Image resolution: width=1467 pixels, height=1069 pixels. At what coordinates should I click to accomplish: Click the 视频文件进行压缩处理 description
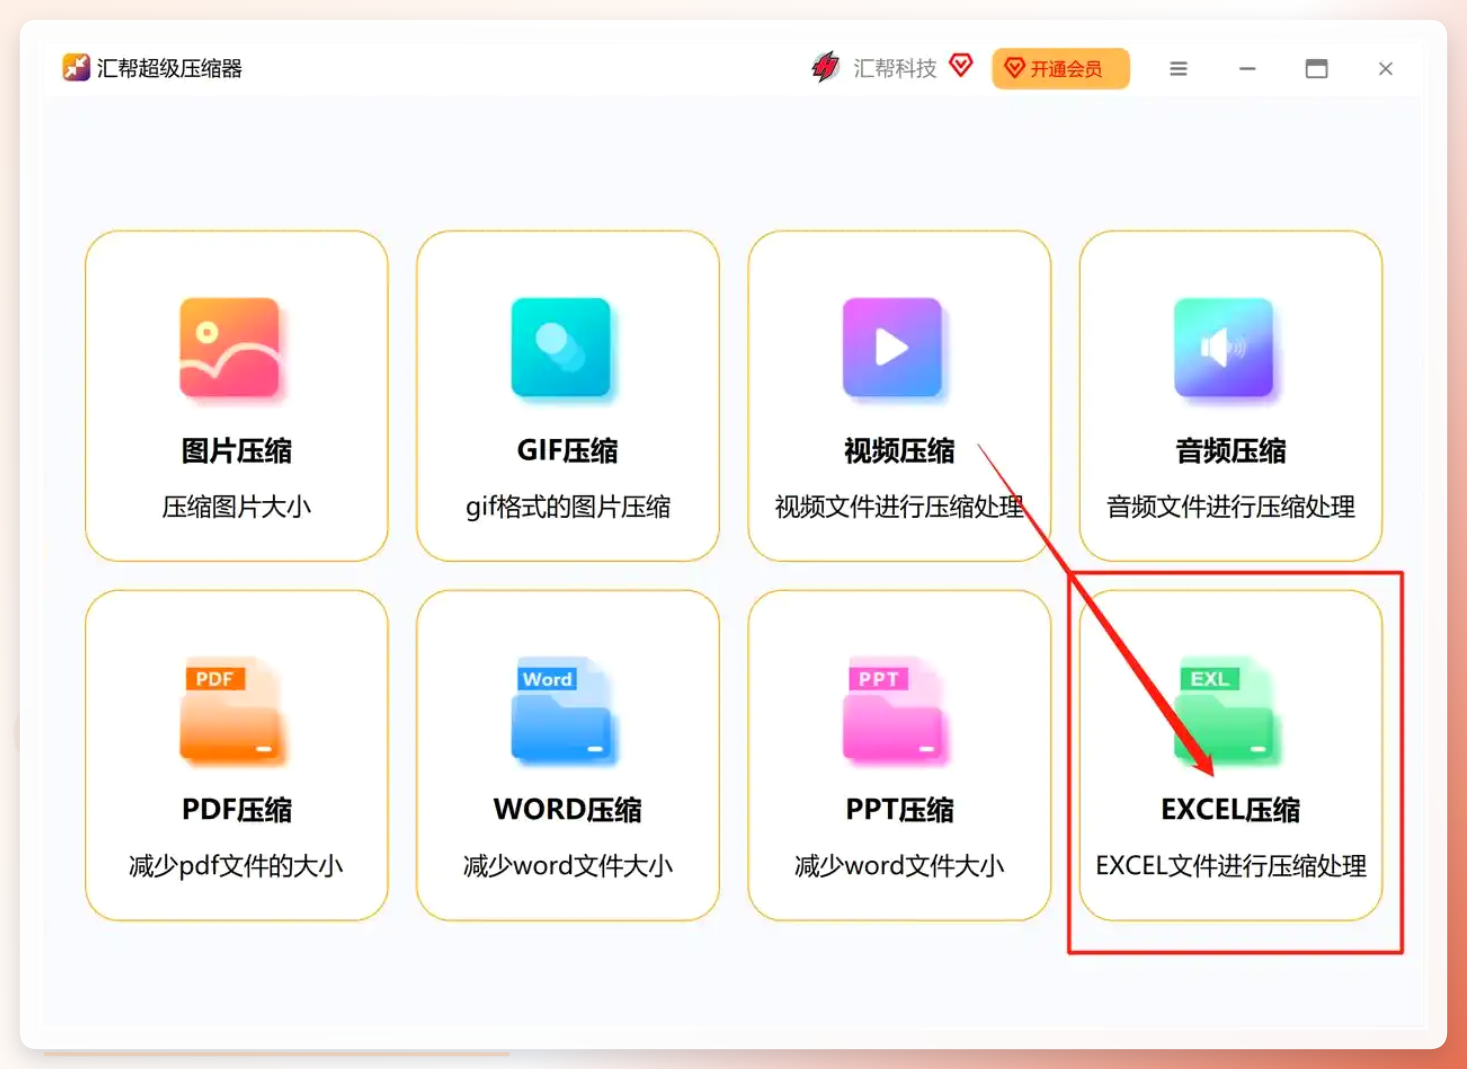(x=899, y=507)
